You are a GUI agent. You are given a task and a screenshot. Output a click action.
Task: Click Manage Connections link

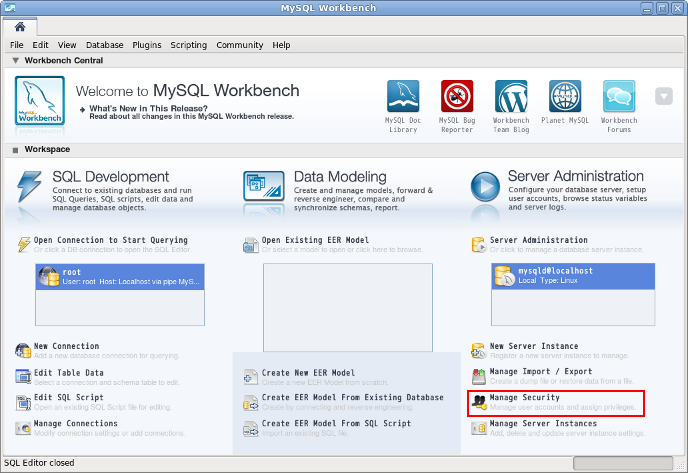pos(75,423)
